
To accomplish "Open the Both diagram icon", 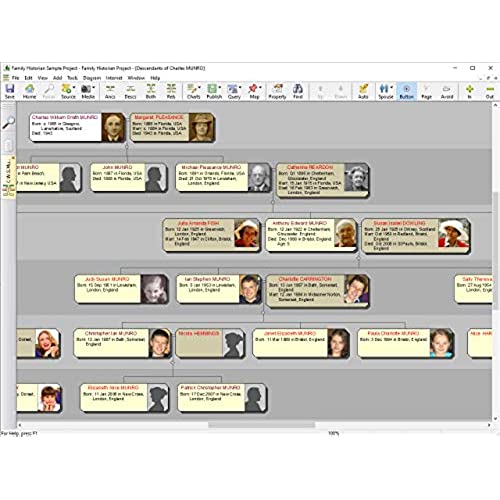I will (x=151, y=91).
